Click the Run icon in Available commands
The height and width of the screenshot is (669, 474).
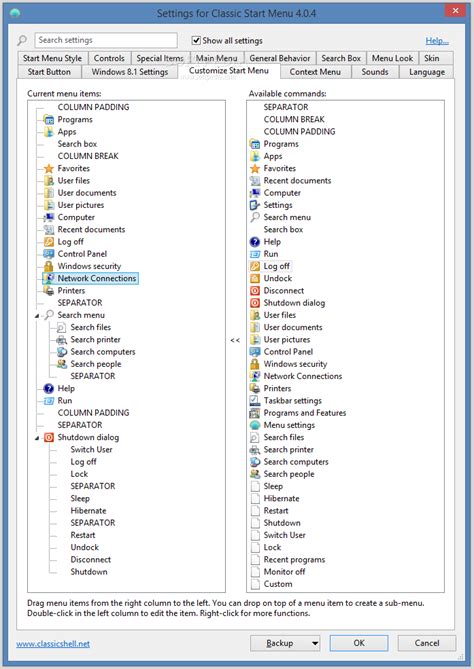click(x=255, y=254)
